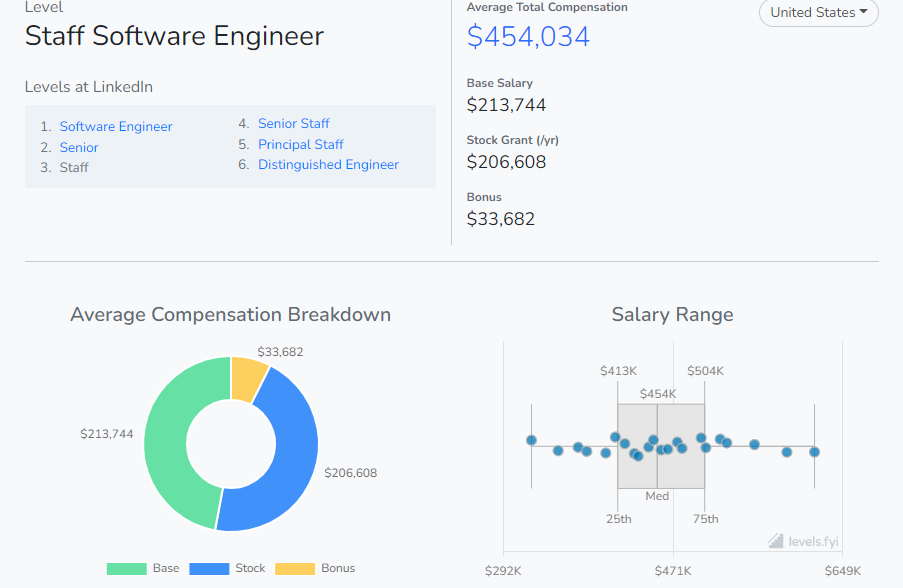Click the Stock Grant (/yr) label
903x588 pixels.
coord(513,140)
